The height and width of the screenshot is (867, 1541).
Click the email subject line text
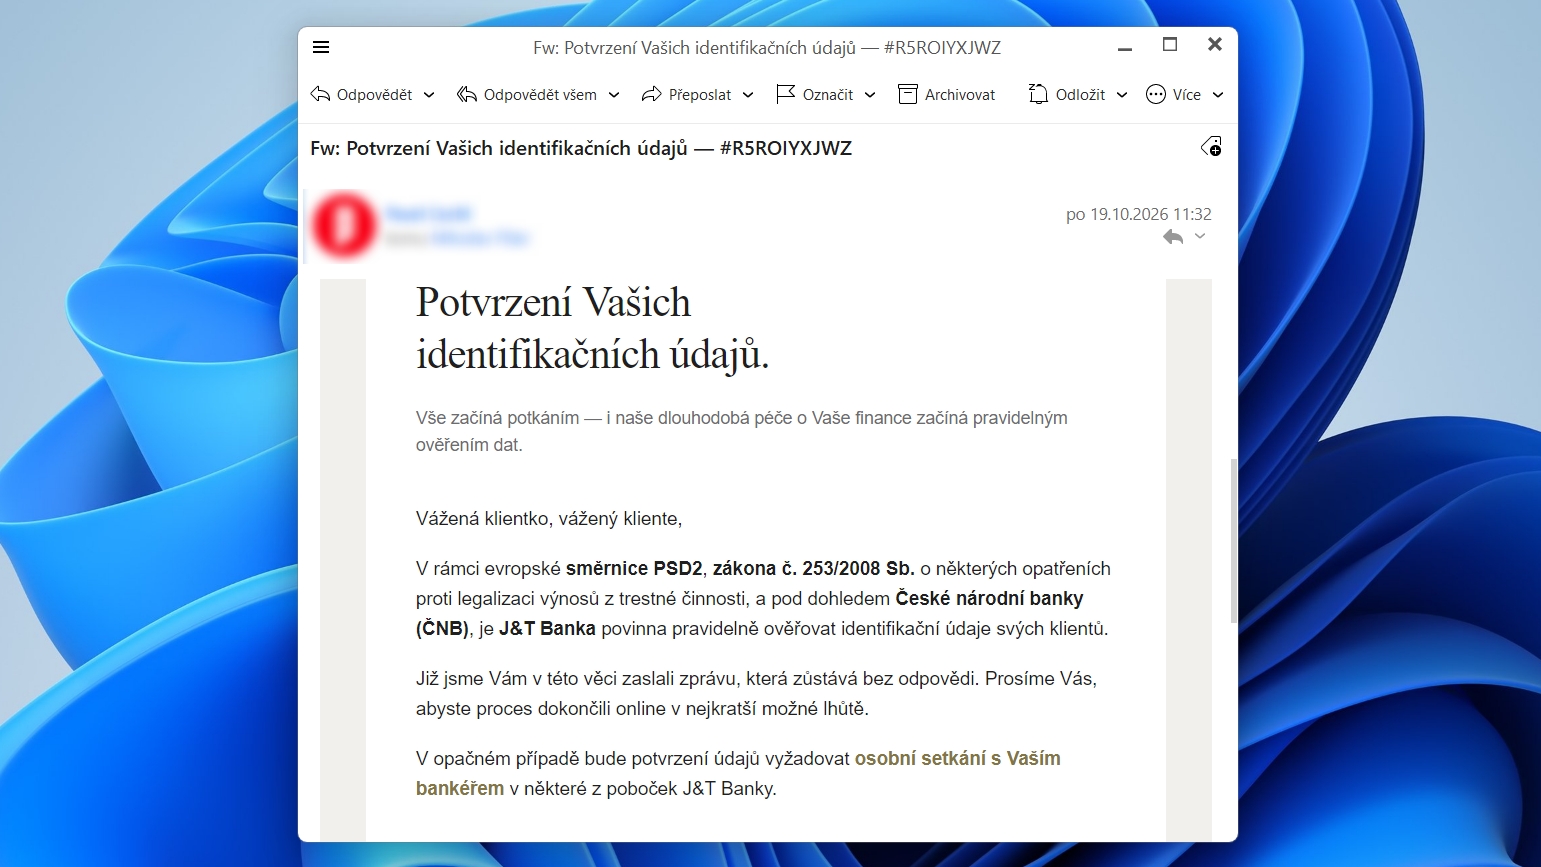point(581,148)
